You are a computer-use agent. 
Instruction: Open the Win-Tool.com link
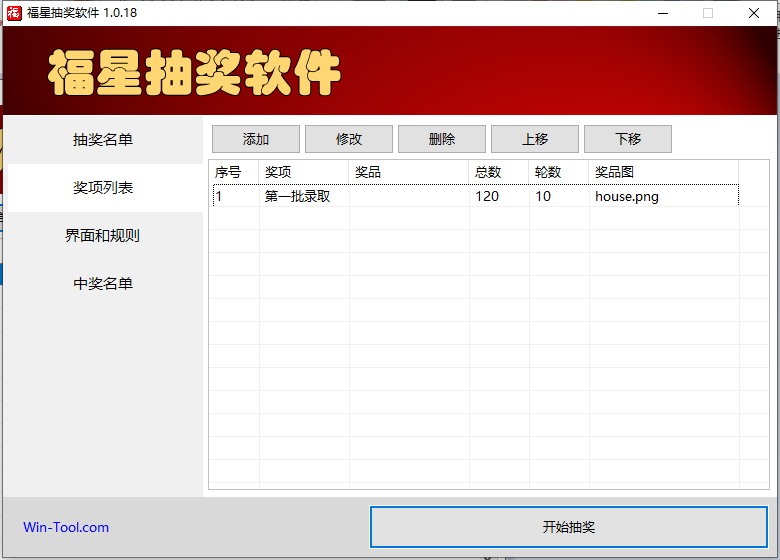pos(66,527)
